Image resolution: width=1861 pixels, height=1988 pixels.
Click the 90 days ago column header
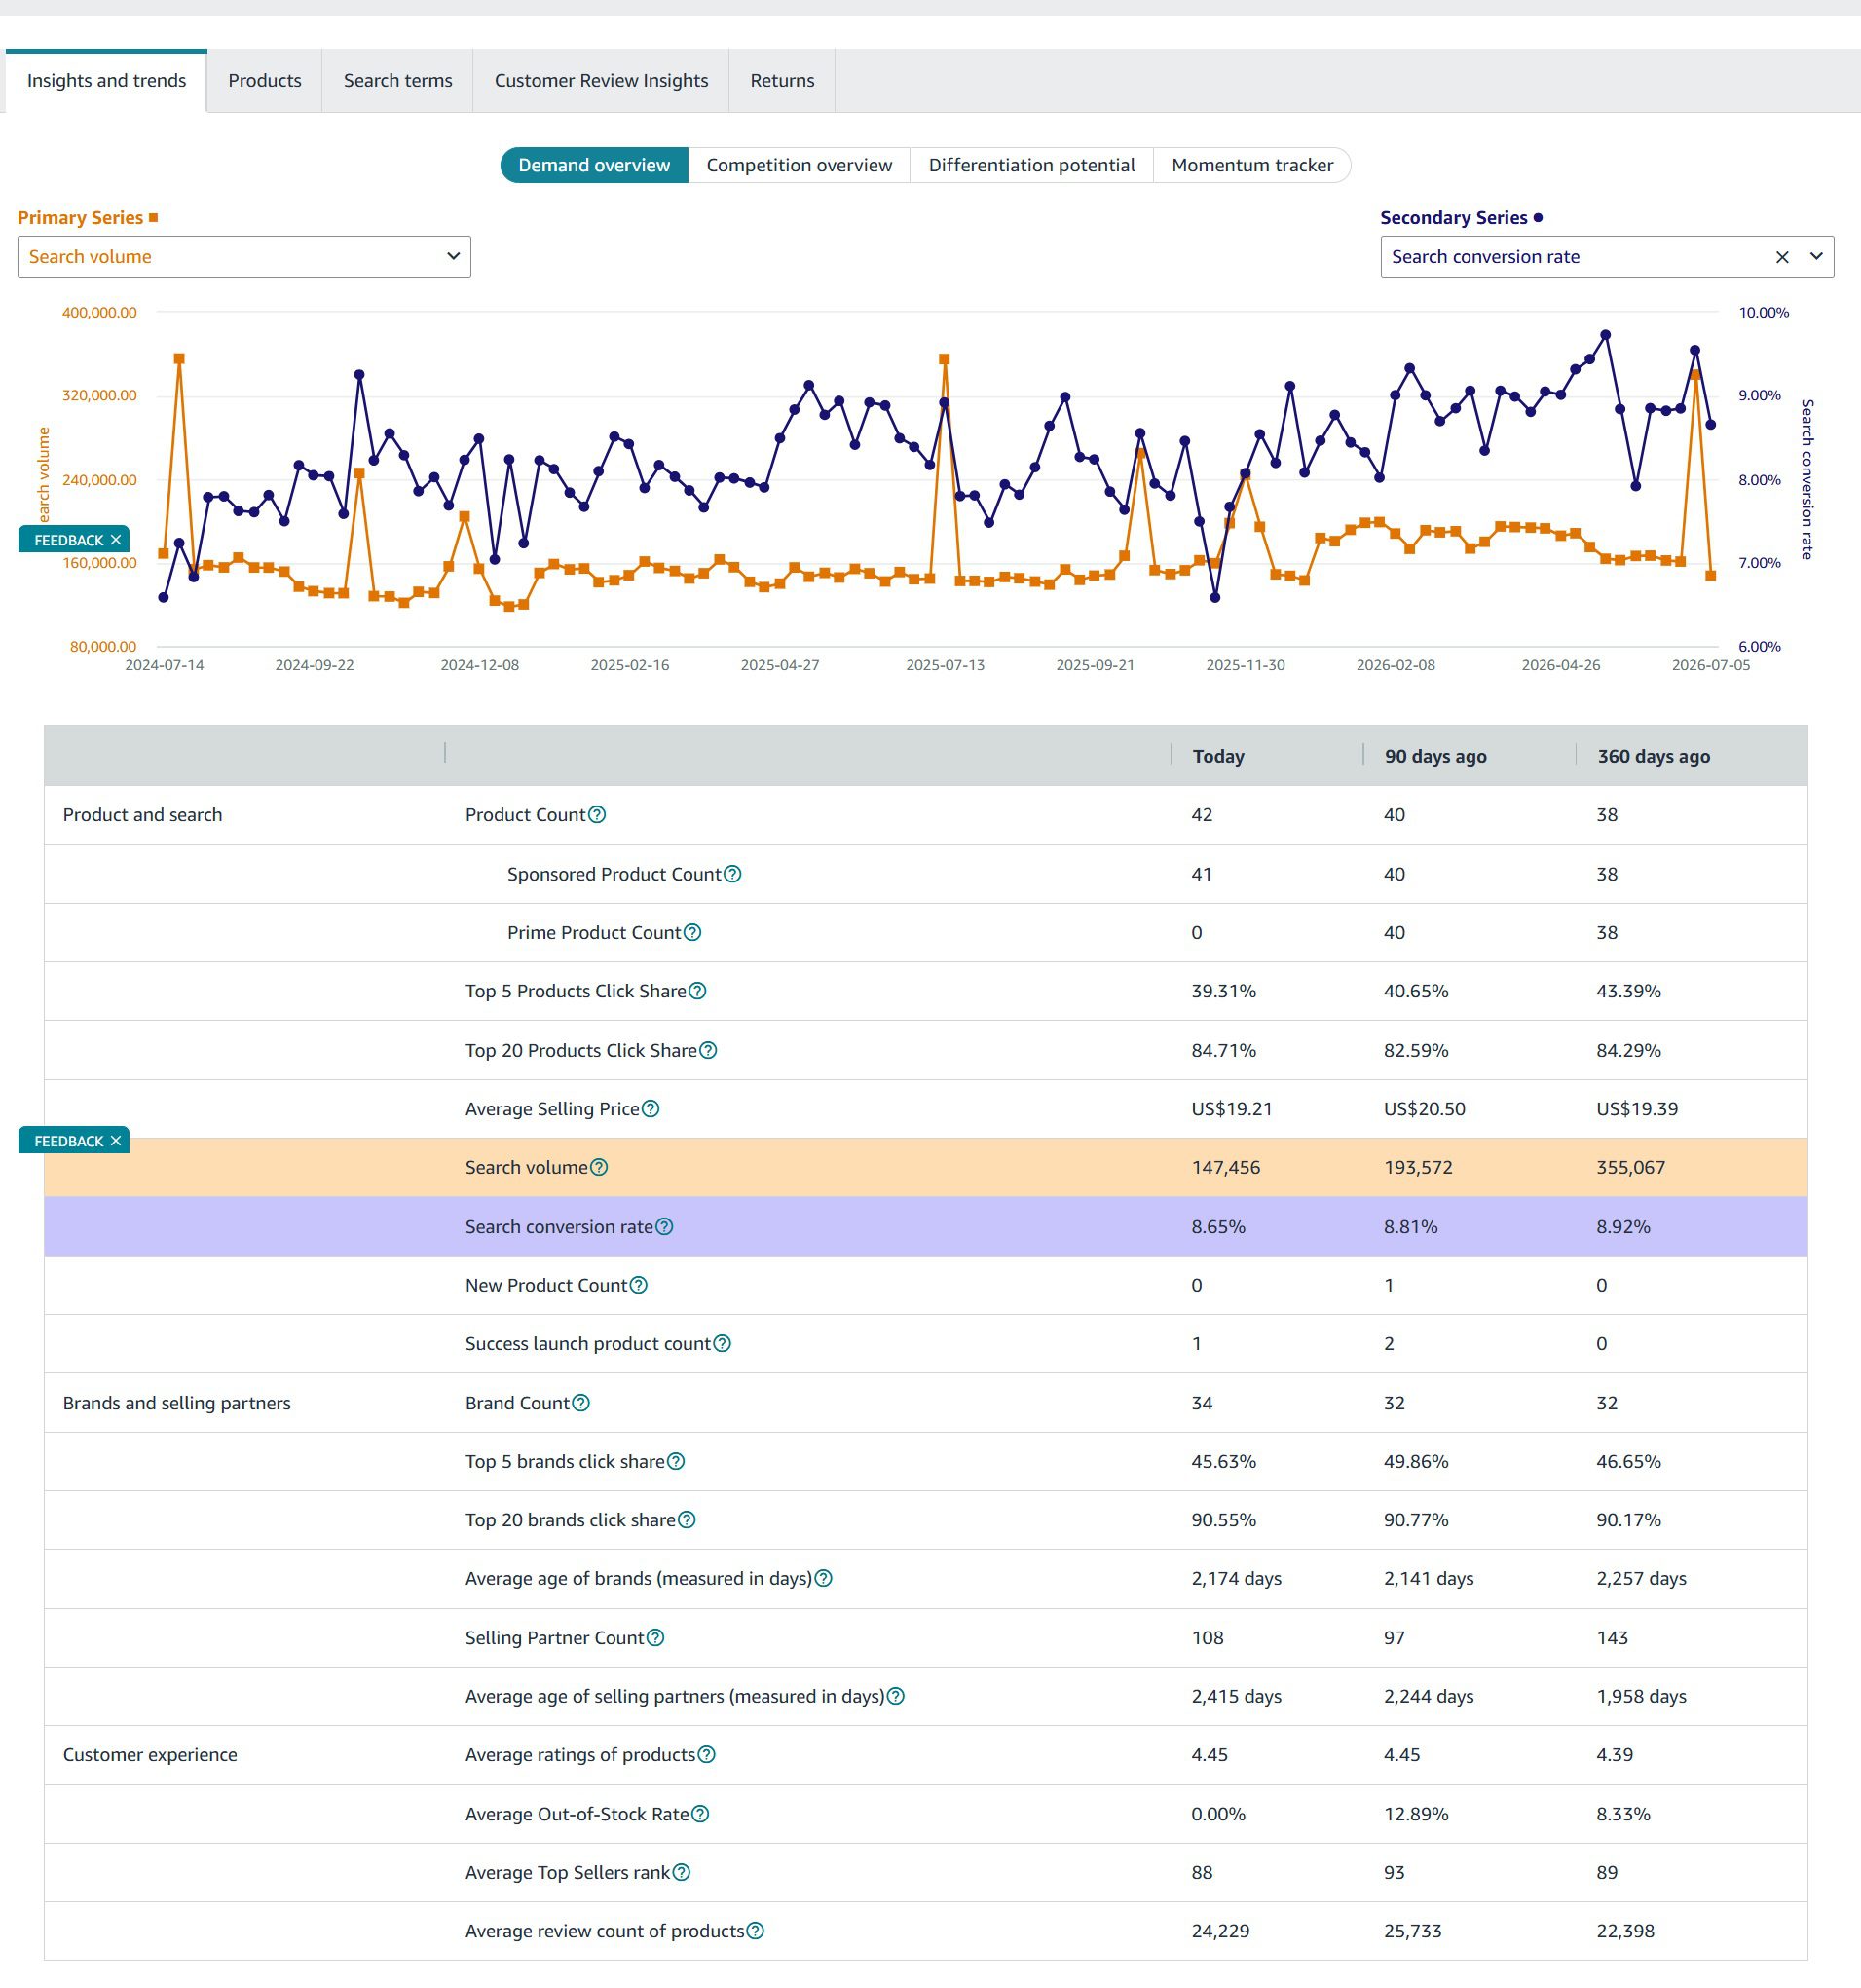click(x=1435, y=756)
